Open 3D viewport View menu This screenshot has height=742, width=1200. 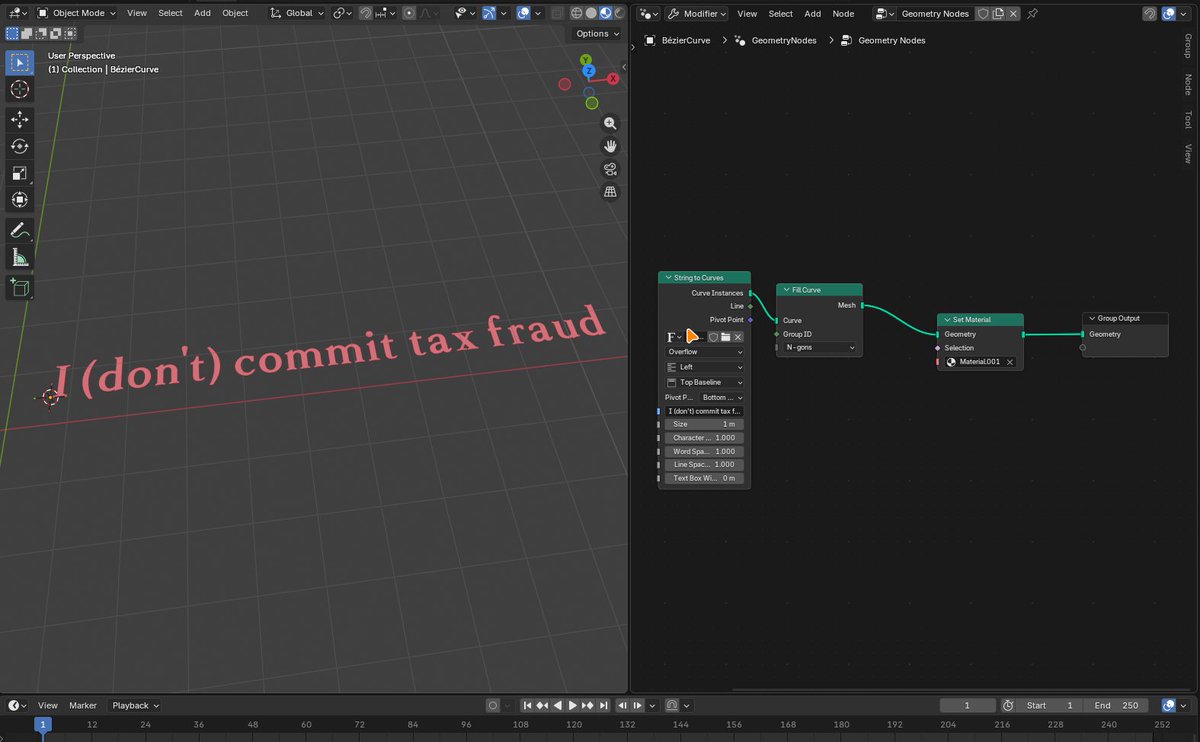coord(137,13)
